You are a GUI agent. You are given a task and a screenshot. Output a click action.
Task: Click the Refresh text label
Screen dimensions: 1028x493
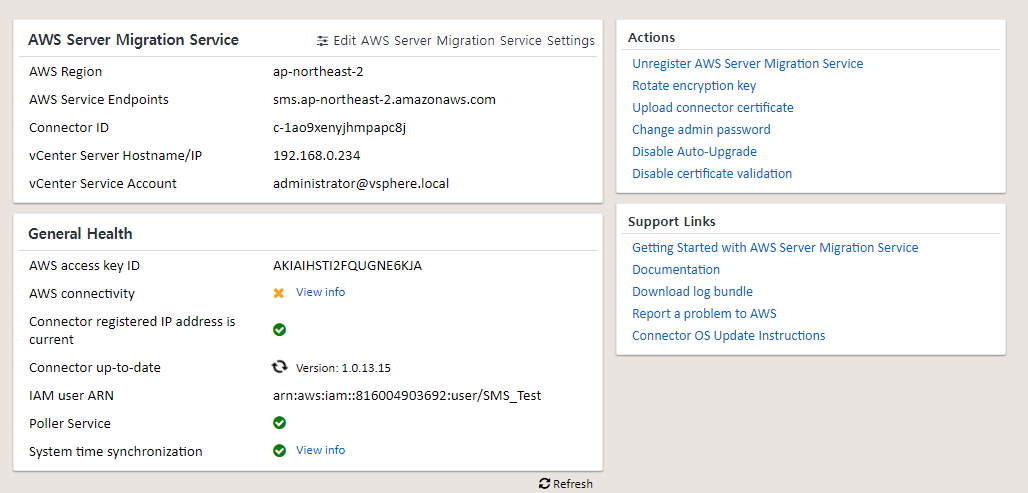573,484
